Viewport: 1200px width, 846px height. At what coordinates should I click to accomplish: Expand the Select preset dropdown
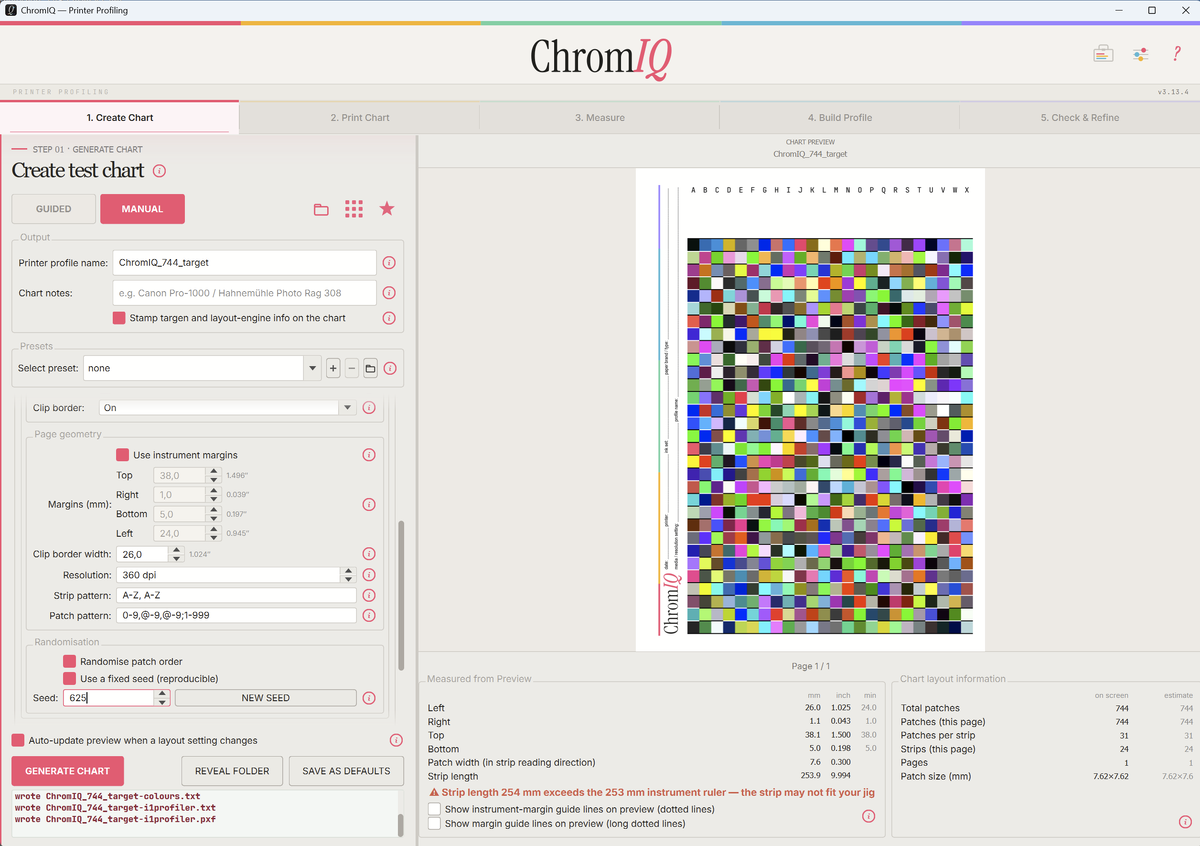click(x=313, y=368)
